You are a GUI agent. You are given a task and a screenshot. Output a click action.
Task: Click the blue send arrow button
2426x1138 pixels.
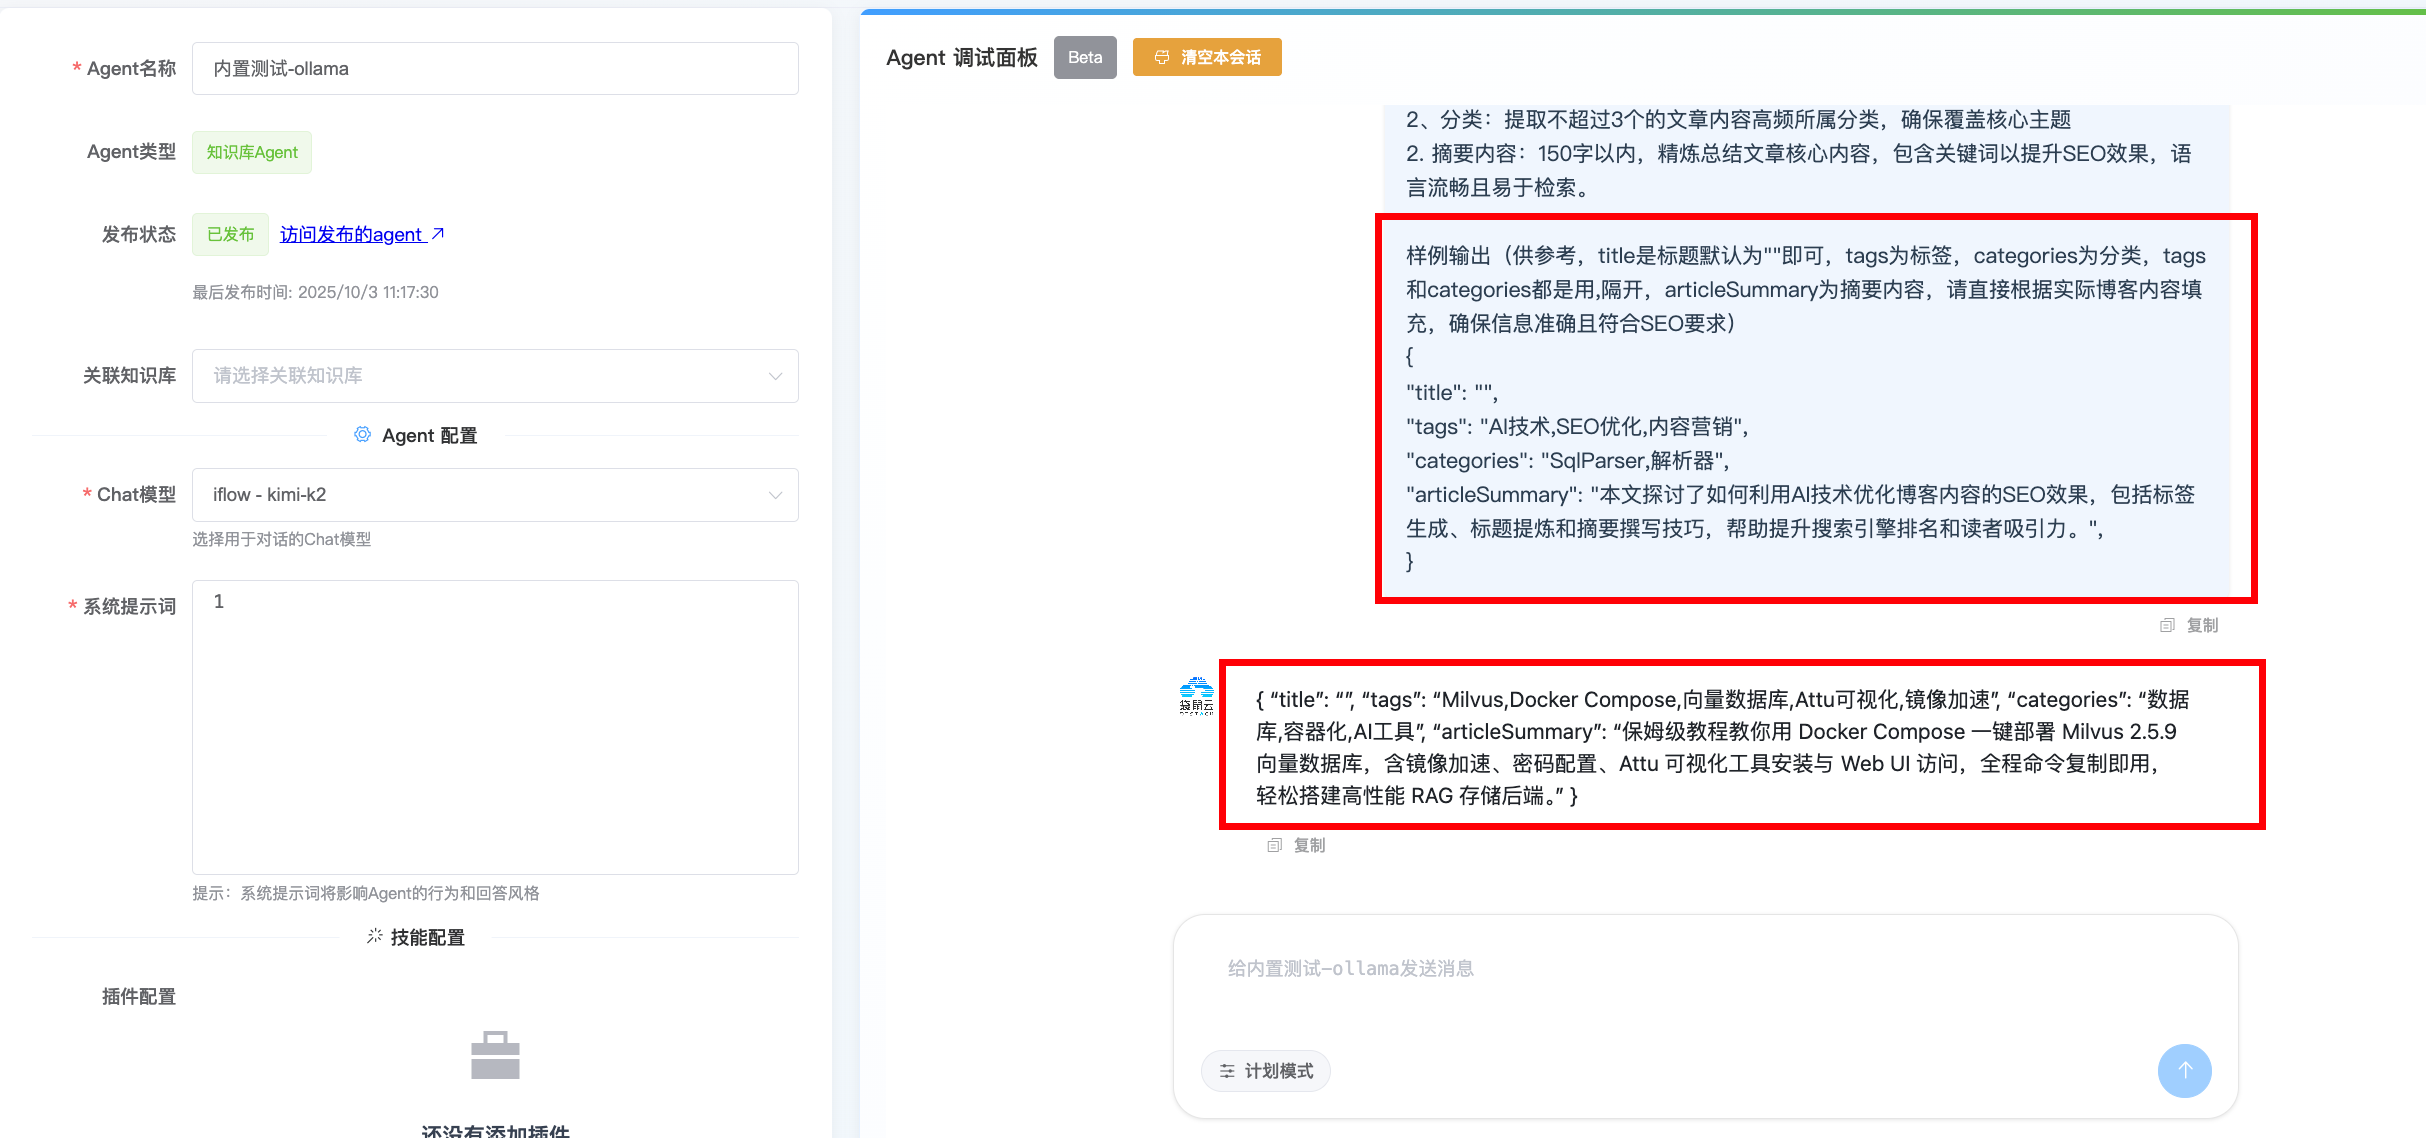[x=2184, y=1070]
